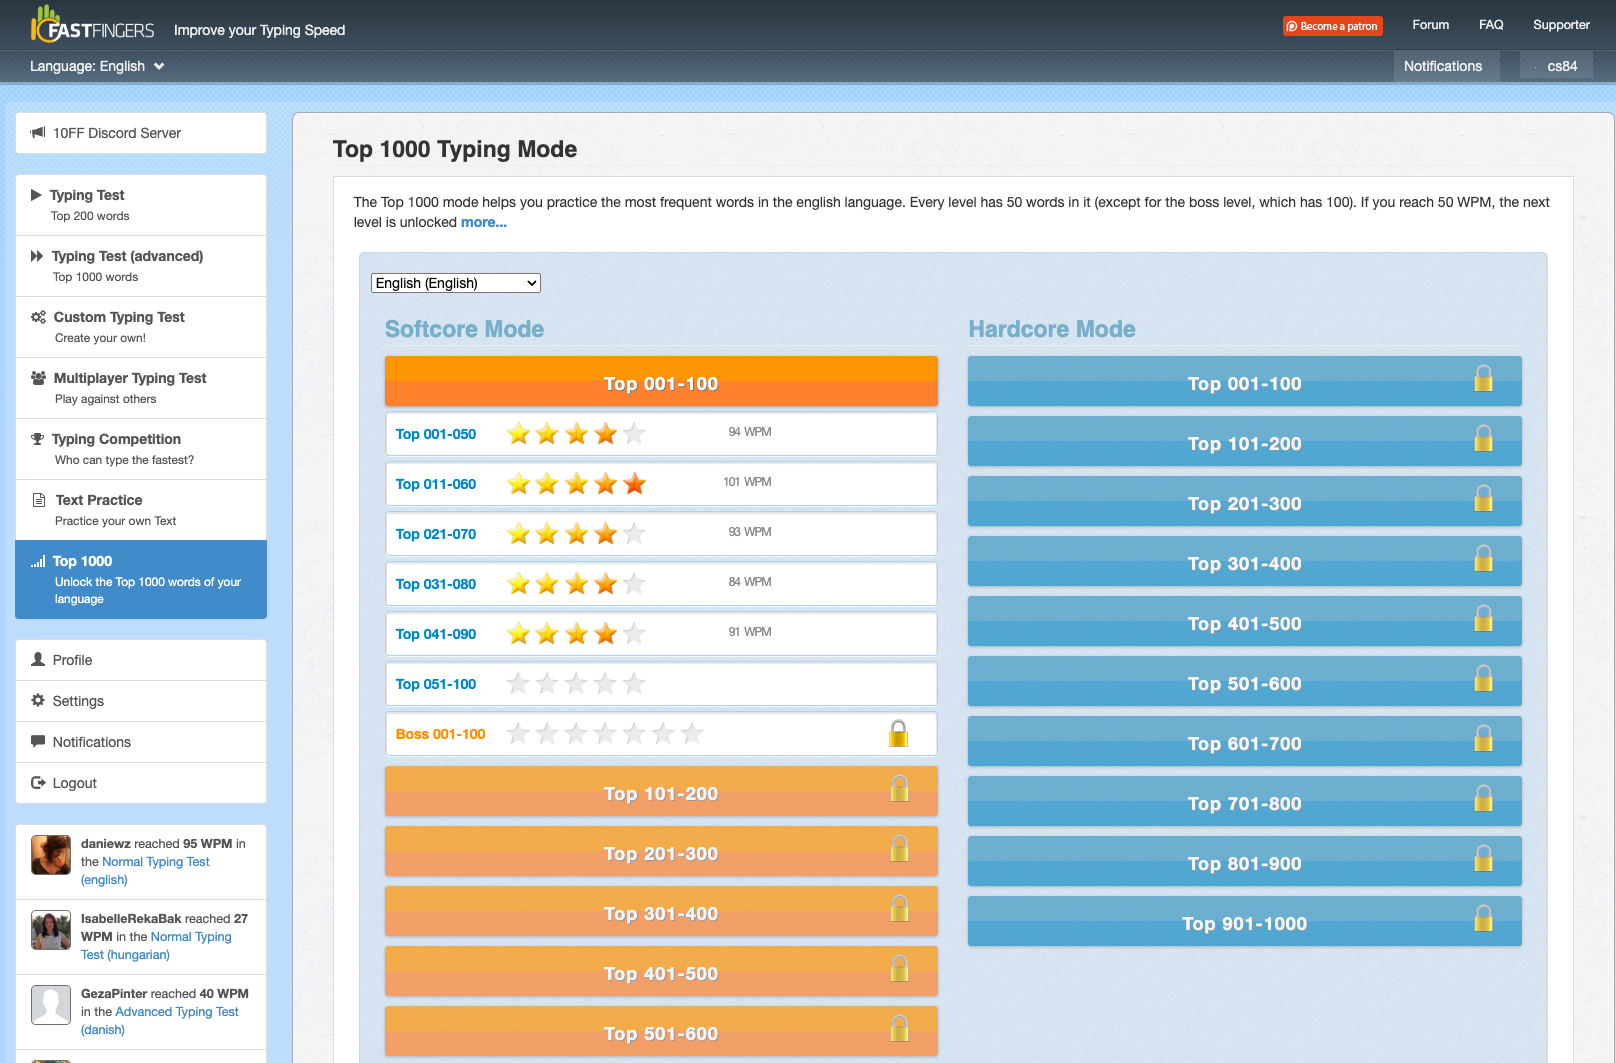Open the FAQ menu item

coord(1491,25)
